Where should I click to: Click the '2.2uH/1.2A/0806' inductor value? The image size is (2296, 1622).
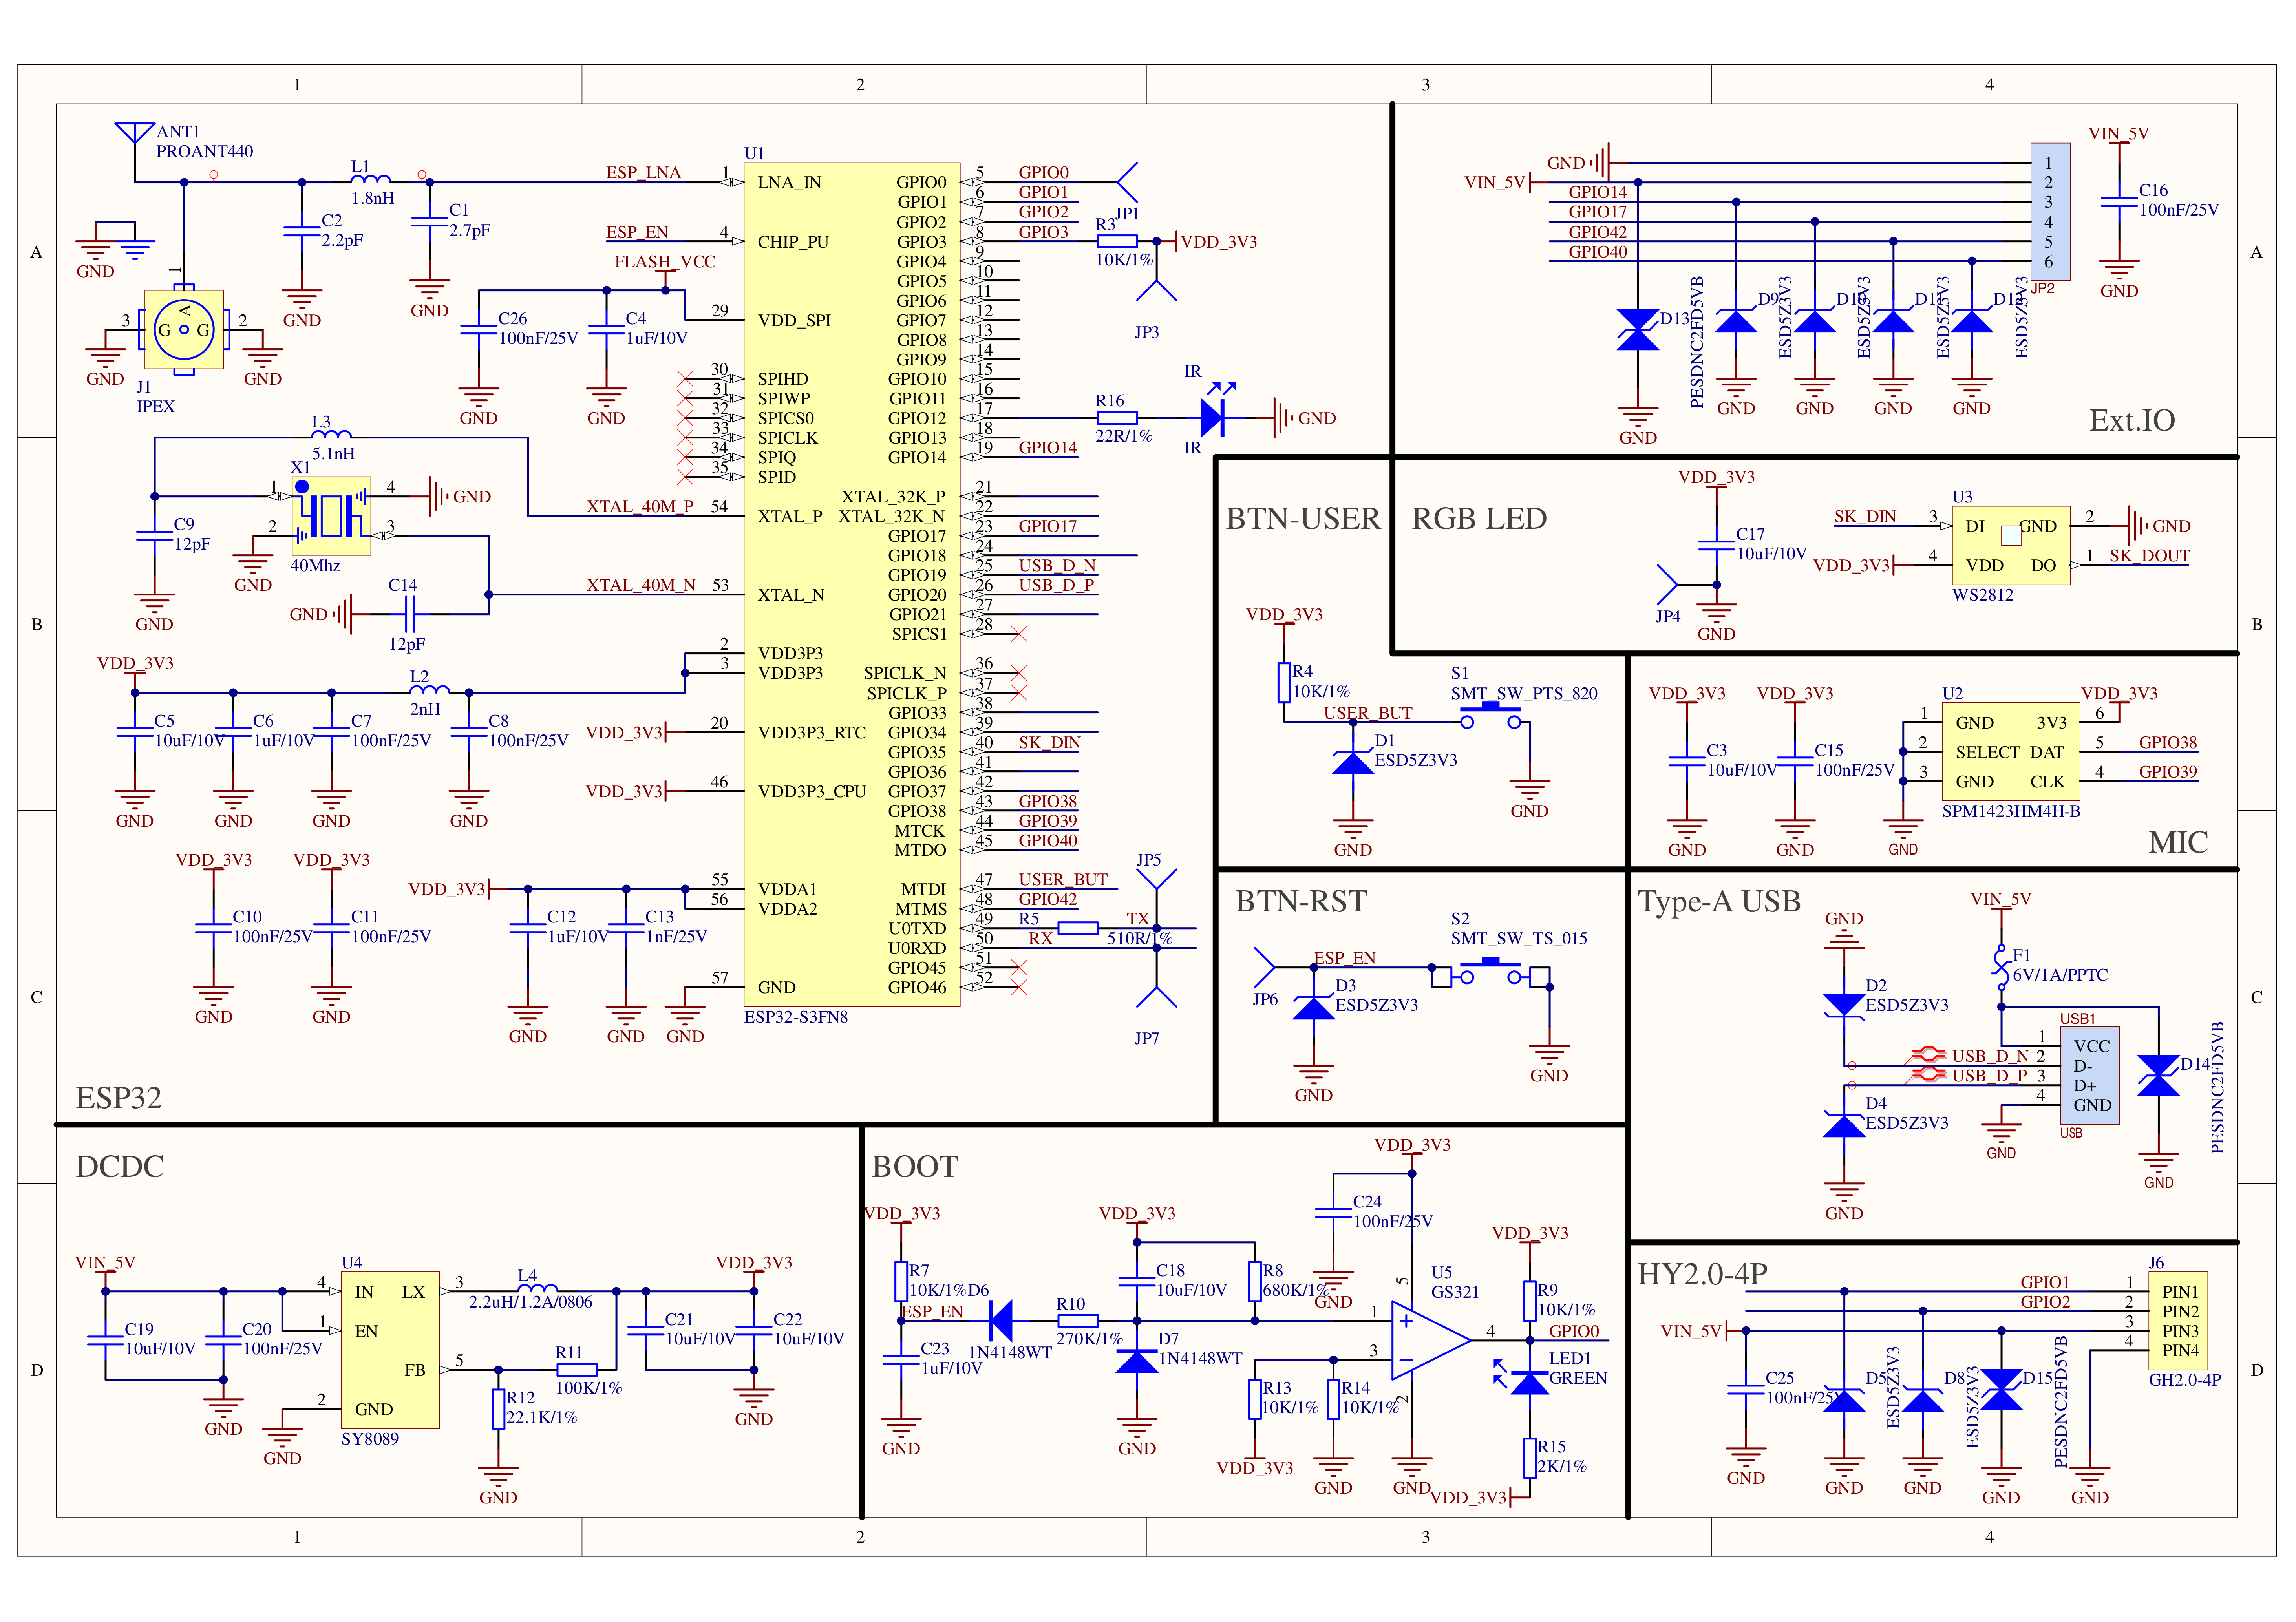530,1302
